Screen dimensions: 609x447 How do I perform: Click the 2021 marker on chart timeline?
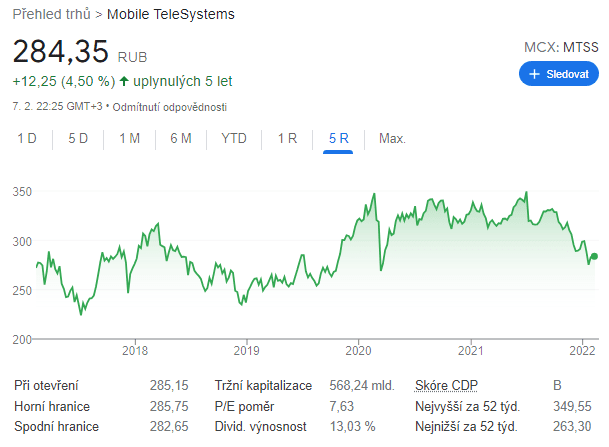point(471,350)
